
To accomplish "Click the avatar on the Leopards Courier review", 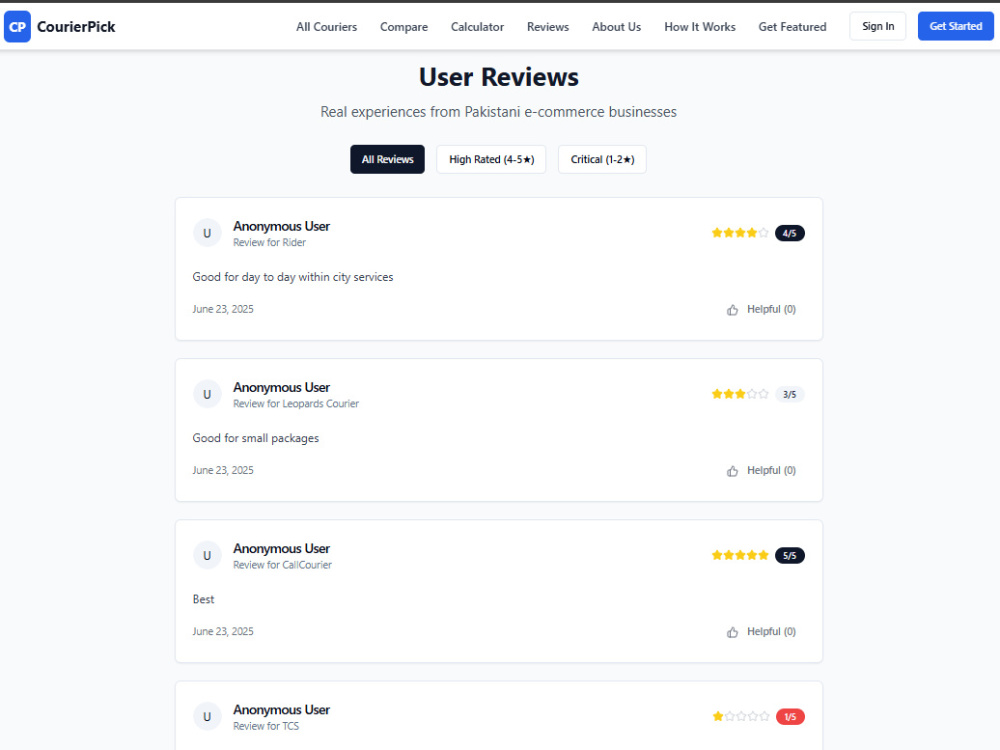I will point(207,395).
